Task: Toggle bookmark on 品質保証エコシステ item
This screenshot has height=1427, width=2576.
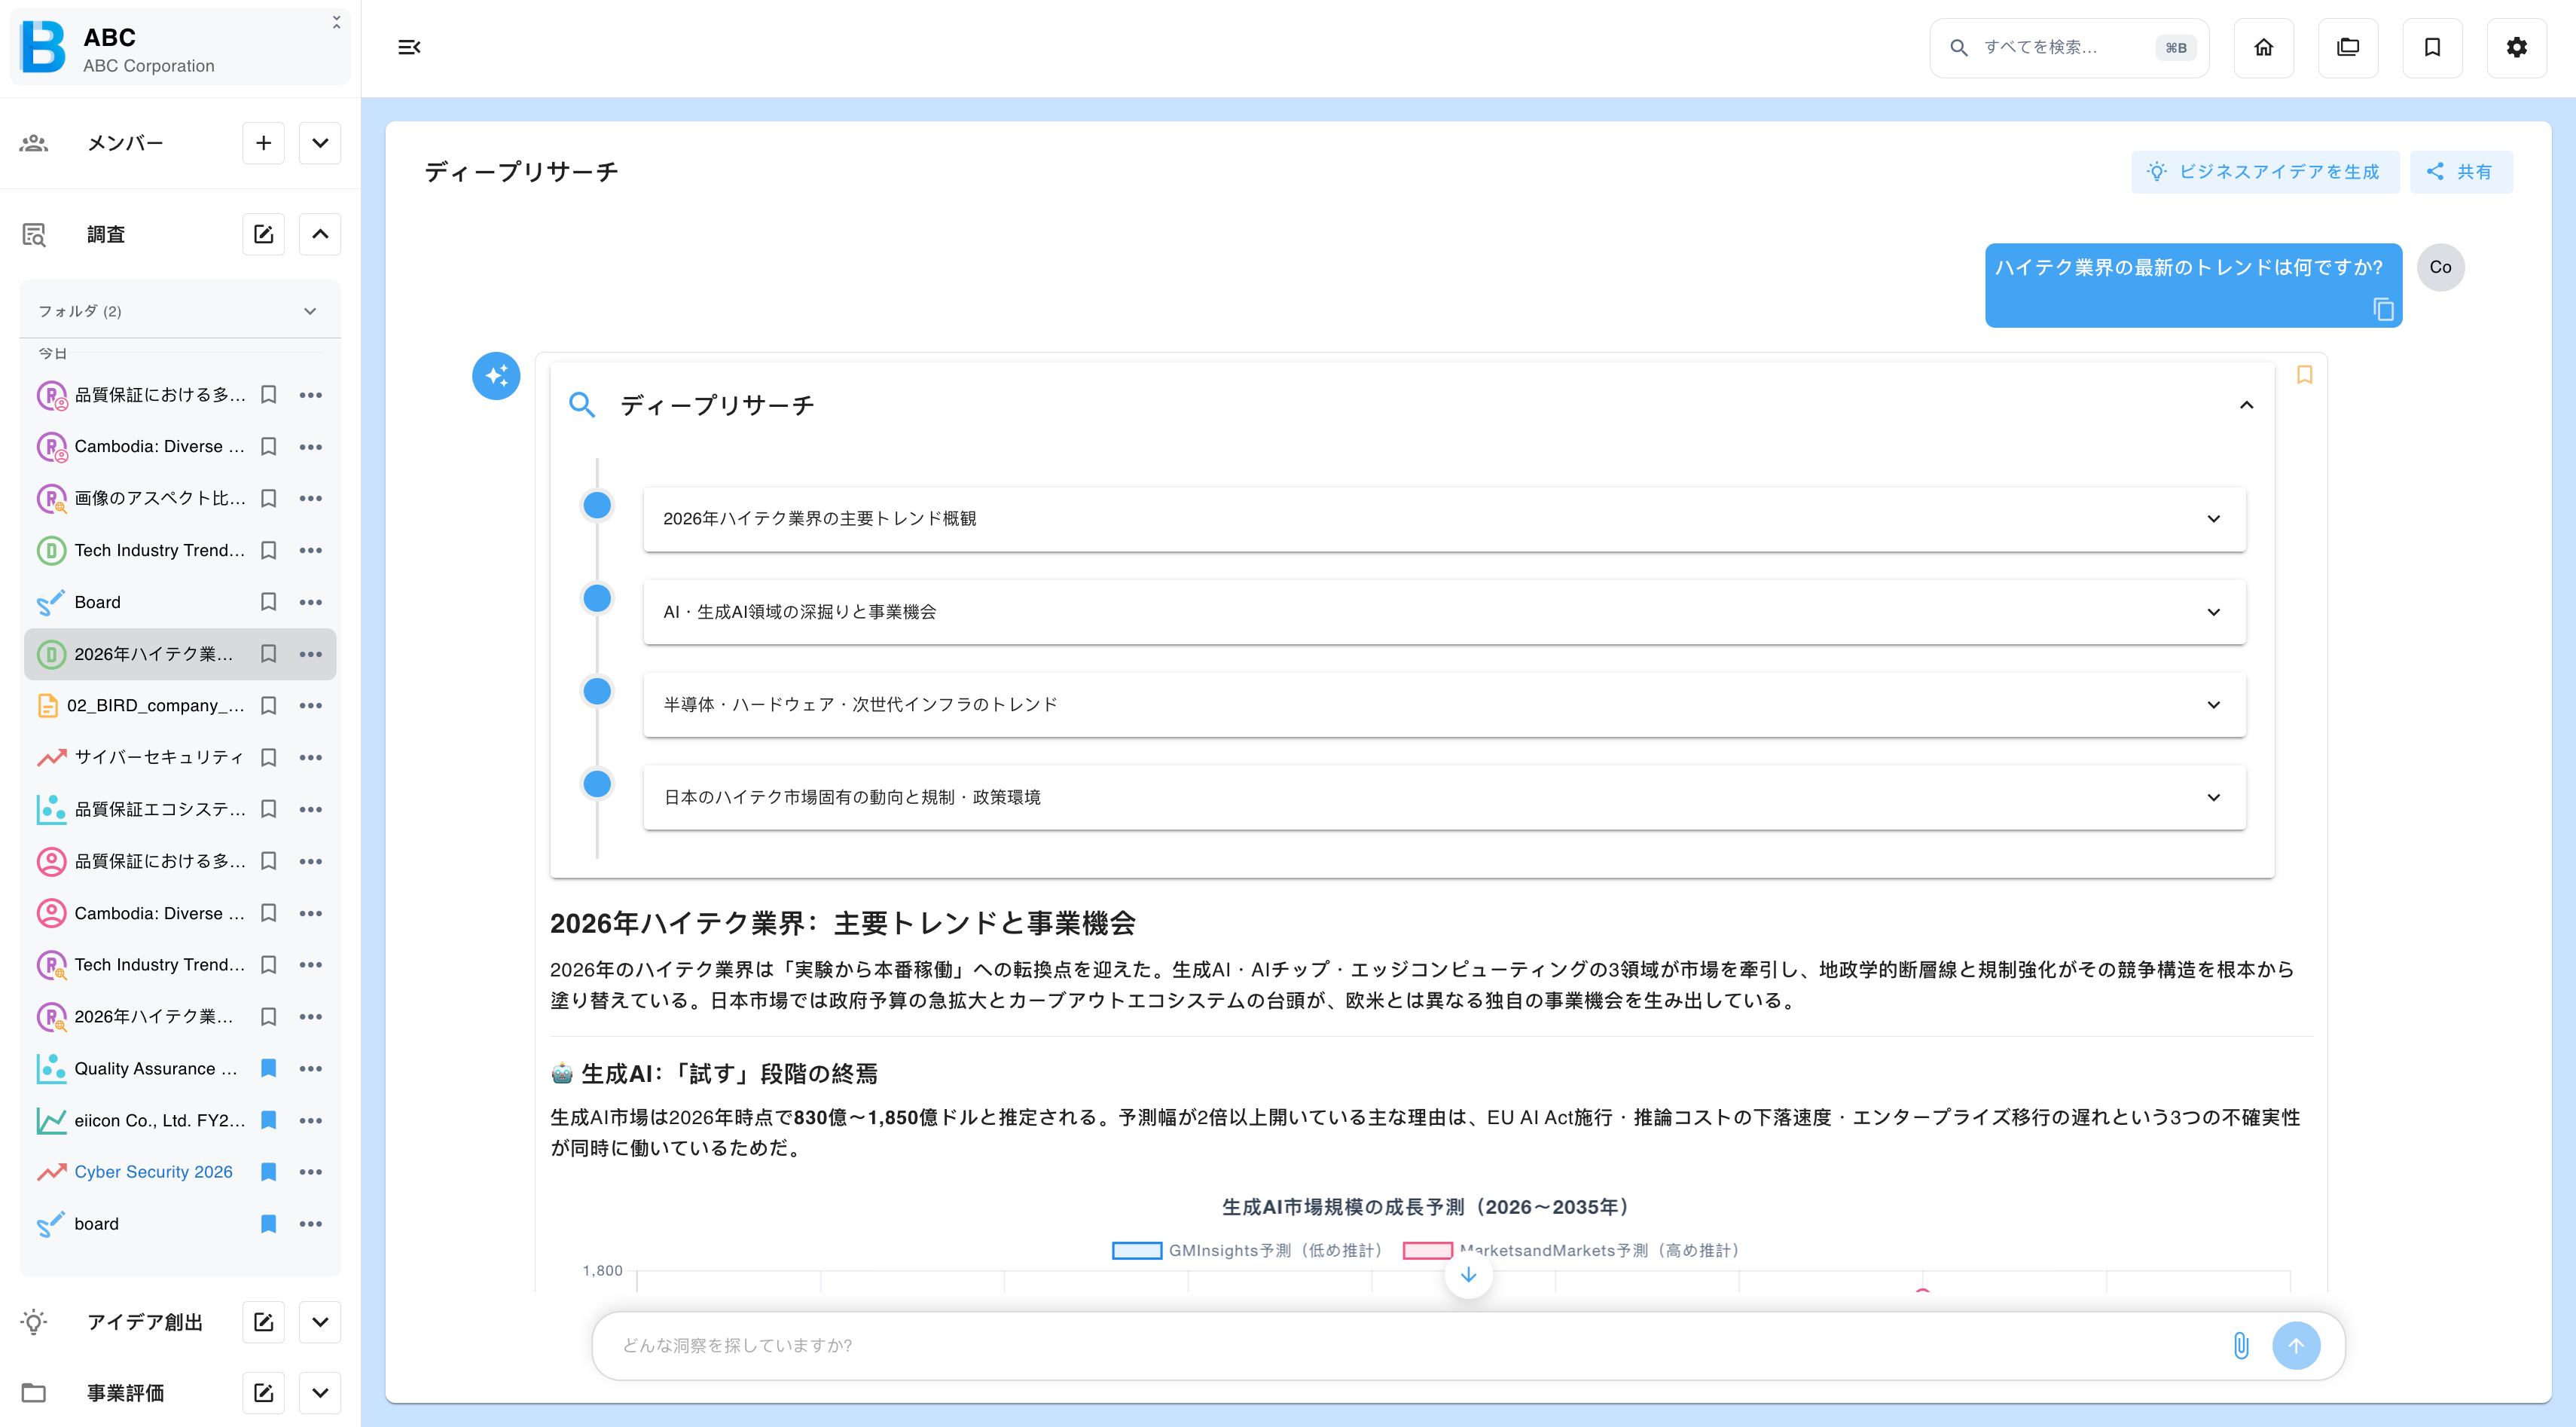Action: [268, 809]
